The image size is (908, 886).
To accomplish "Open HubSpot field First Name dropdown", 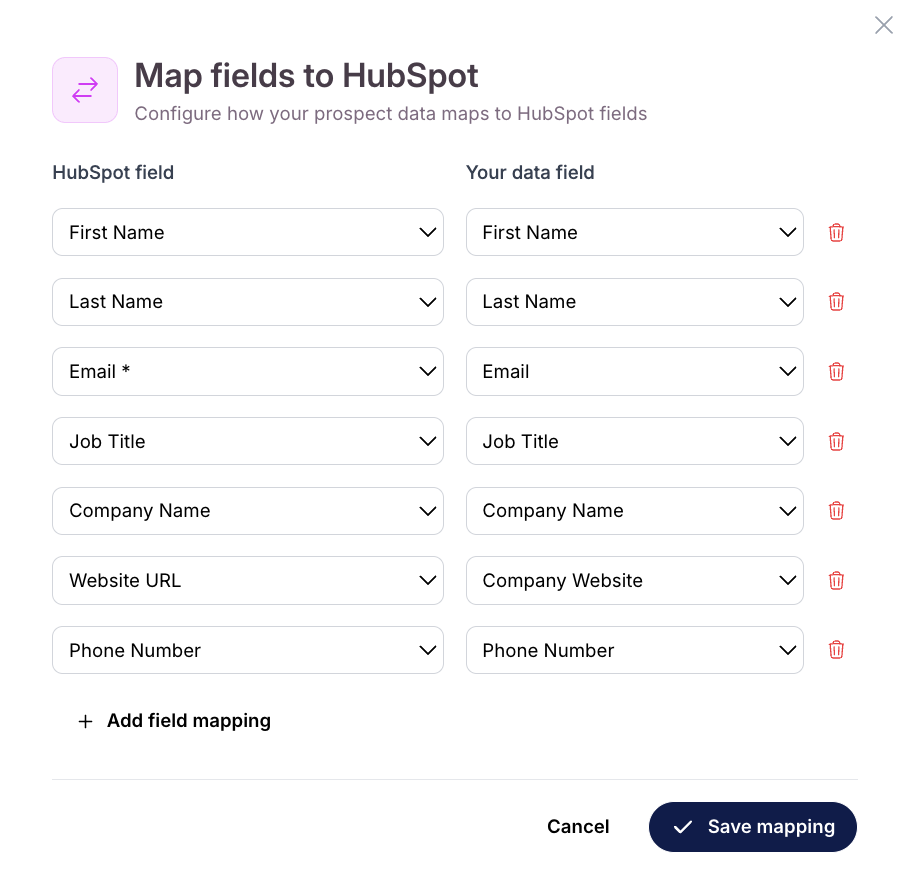I will [x=248, y=232].
